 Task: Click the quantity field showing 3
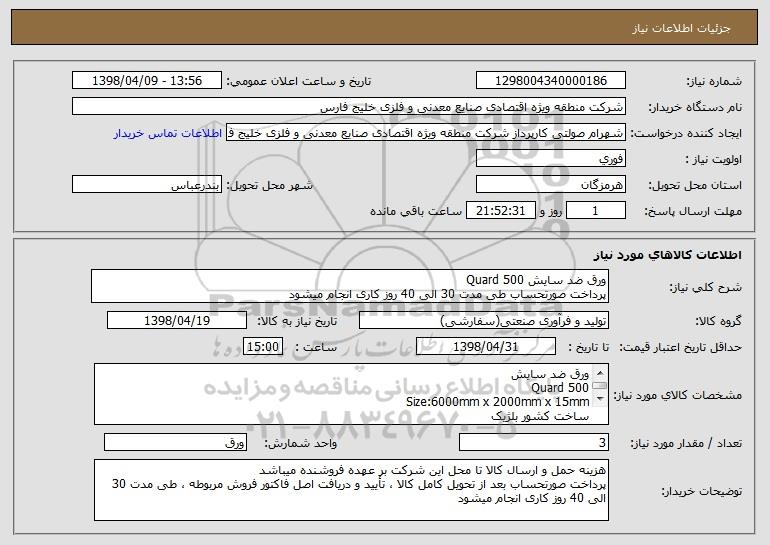534,442
